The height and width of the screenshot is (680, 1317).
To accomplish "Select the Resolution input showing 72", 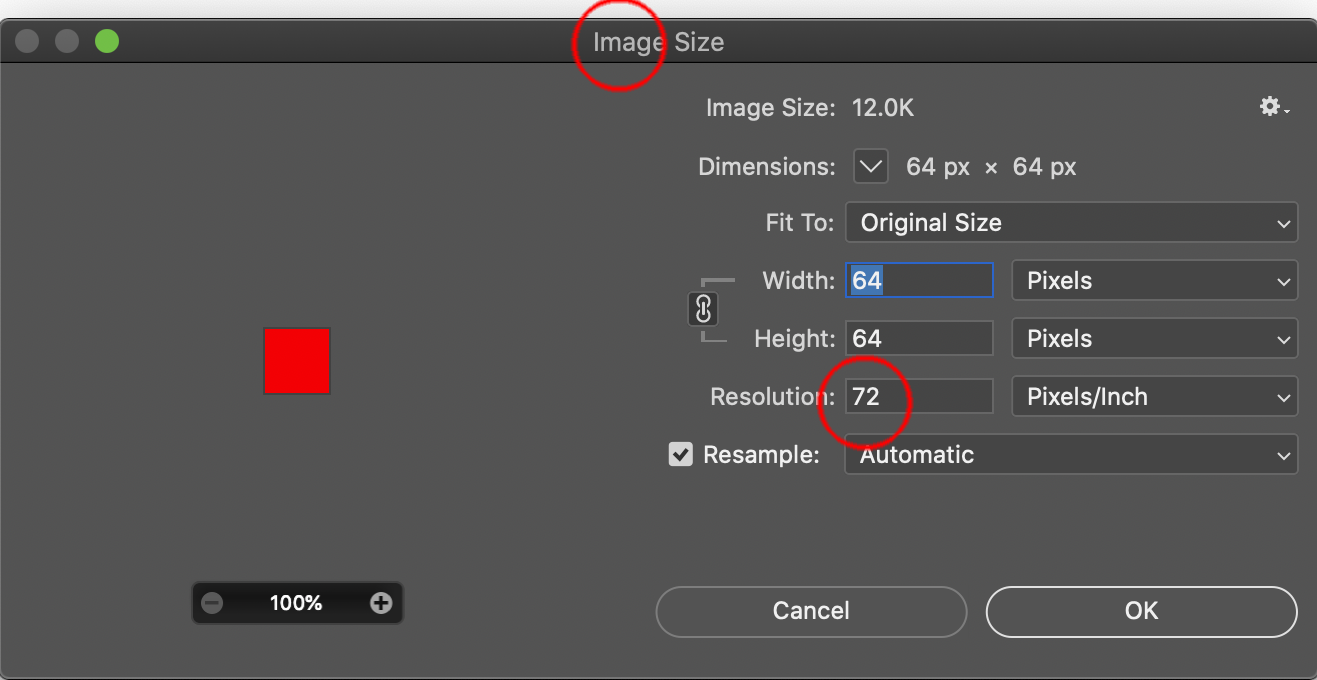I will click(x=918, y=396).
